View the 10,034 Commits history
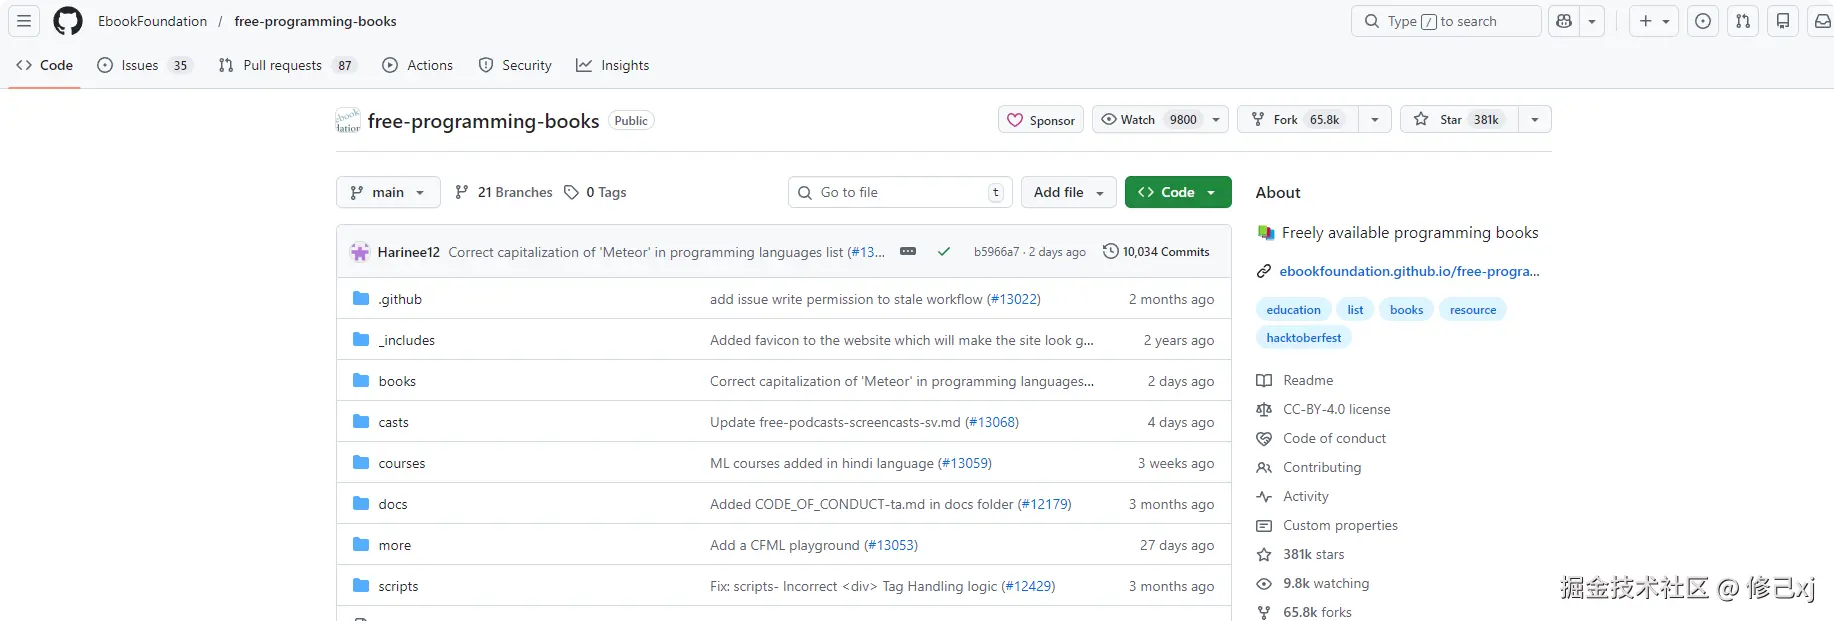The image size is (1834, 621). pos(1156,252)
